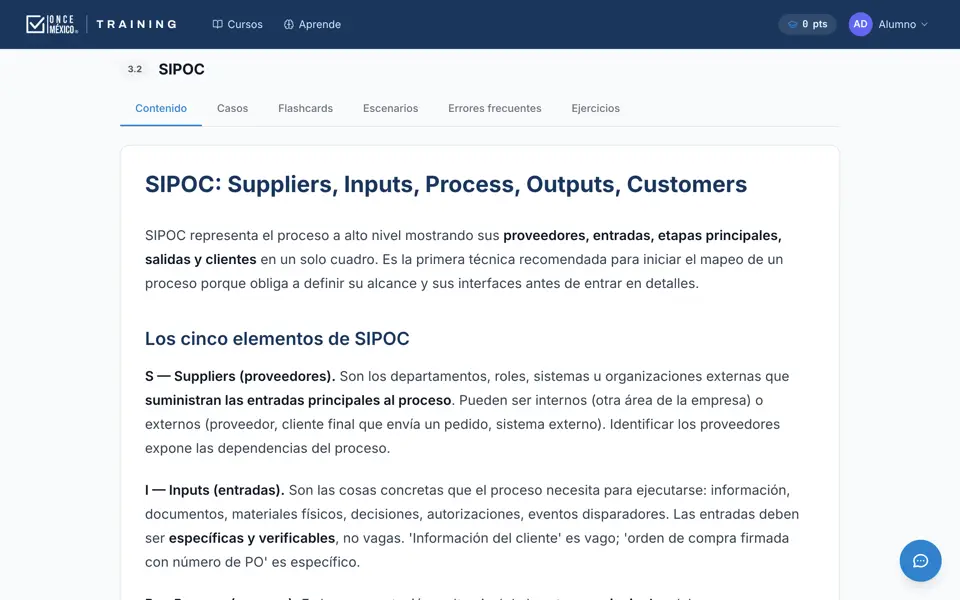The width and height of the screenshot is (960, 600).
Task: Click the 3.2 section number badge
Action: point(135,69)
